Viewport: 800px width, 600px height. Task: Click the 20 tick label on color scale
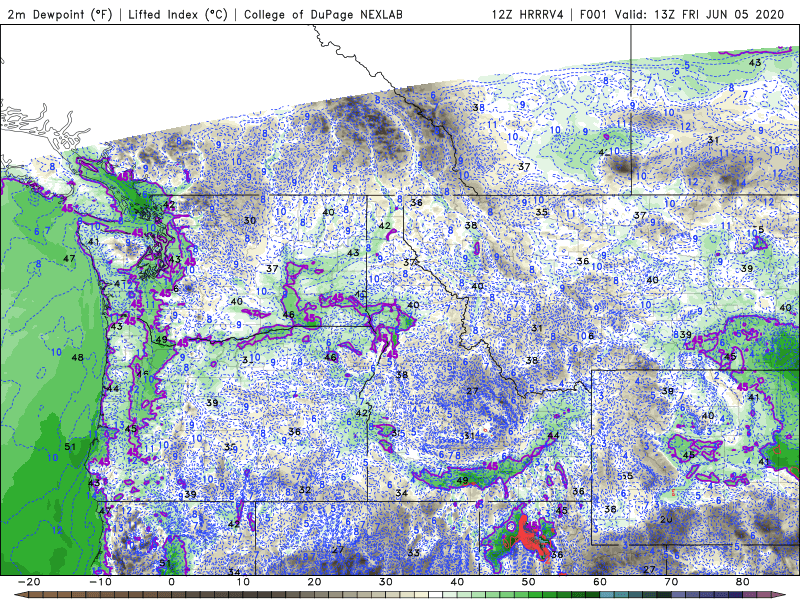pyautogui.click(x=314, y=582)
